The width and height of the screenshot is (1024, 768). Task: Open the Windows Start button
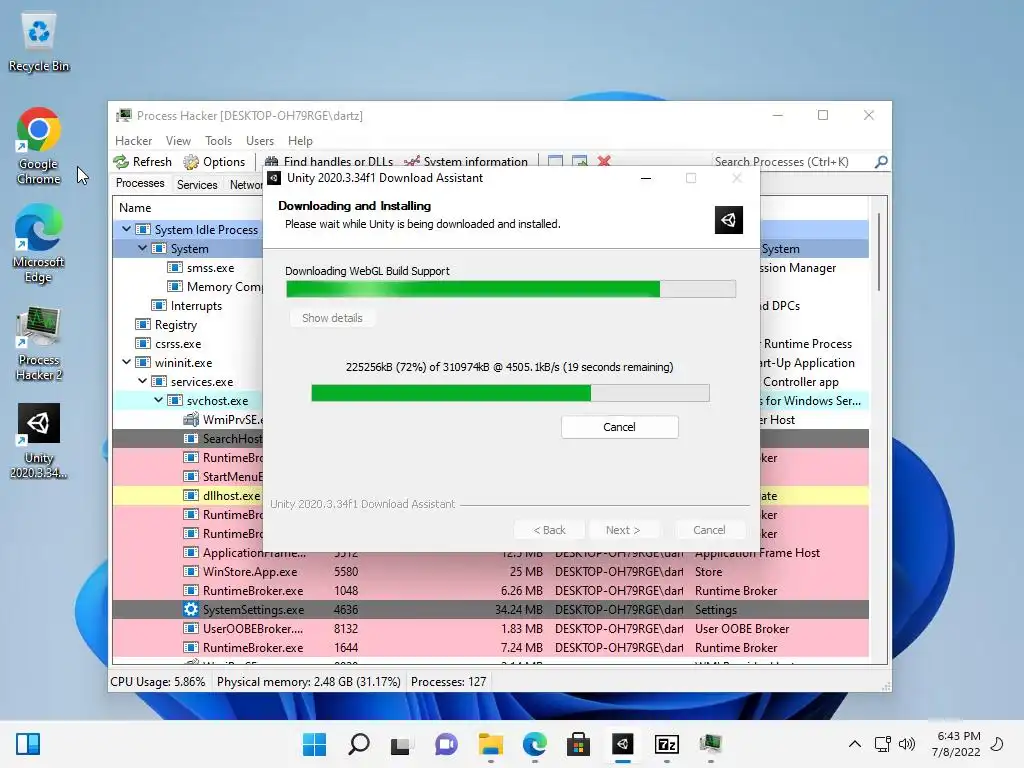315,744
